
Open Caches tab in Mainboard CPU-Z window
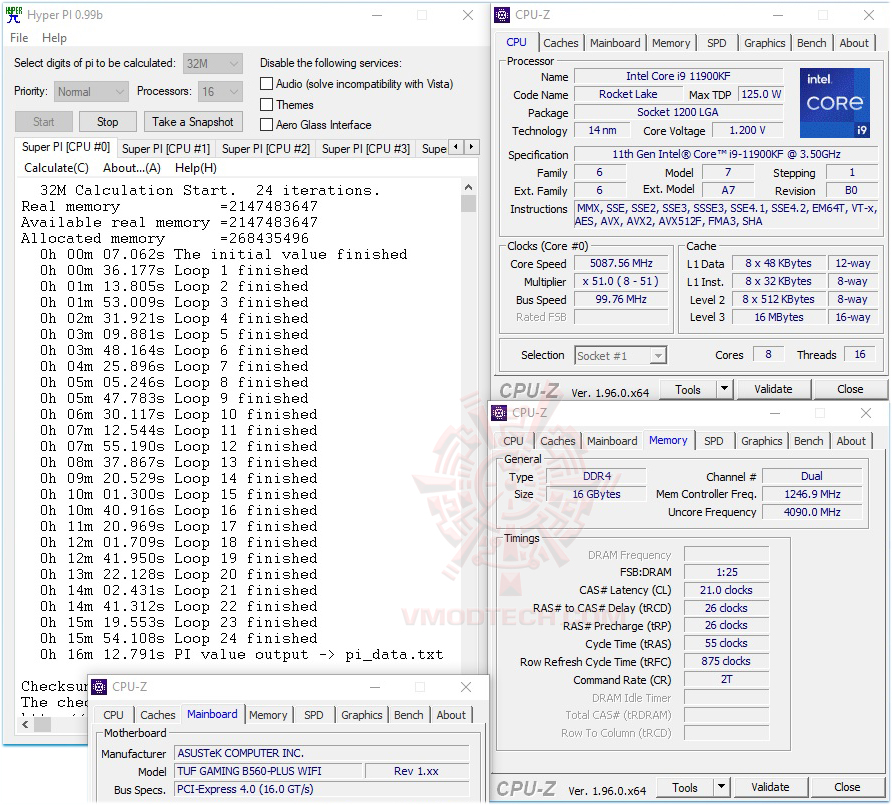158,715
